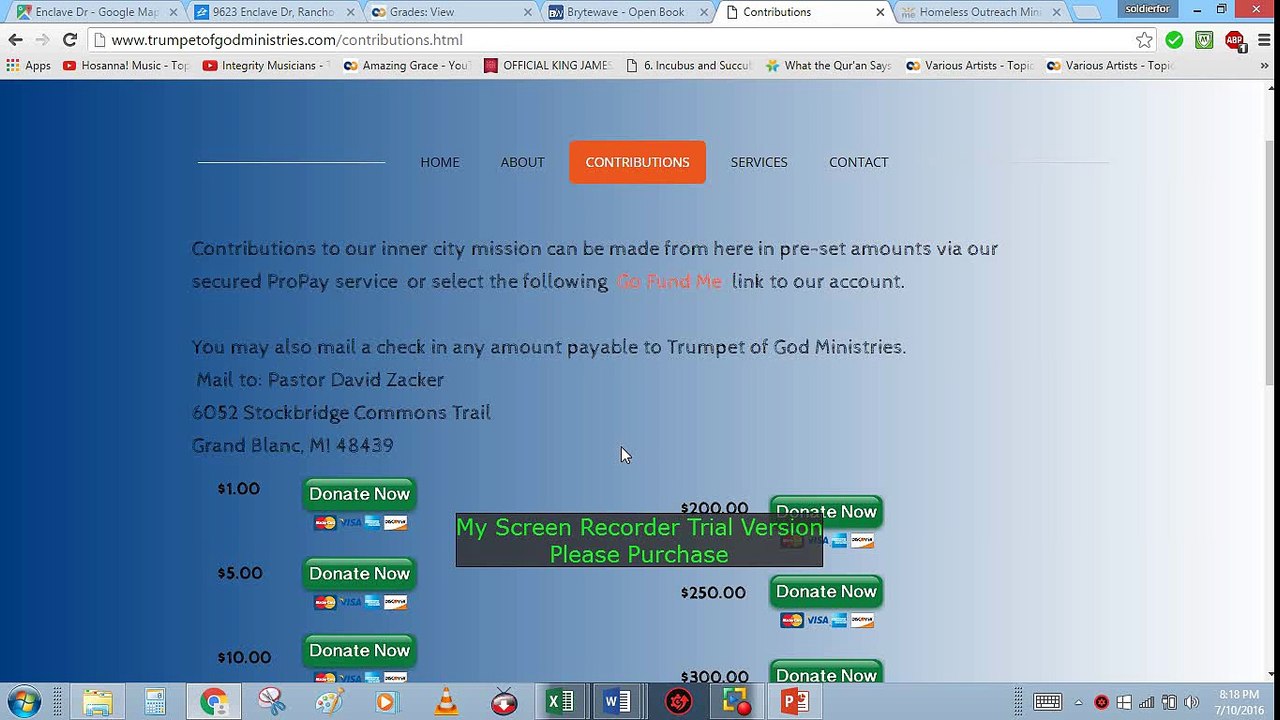
Task: Launch Paint from the taskbar
Action: 329,702
